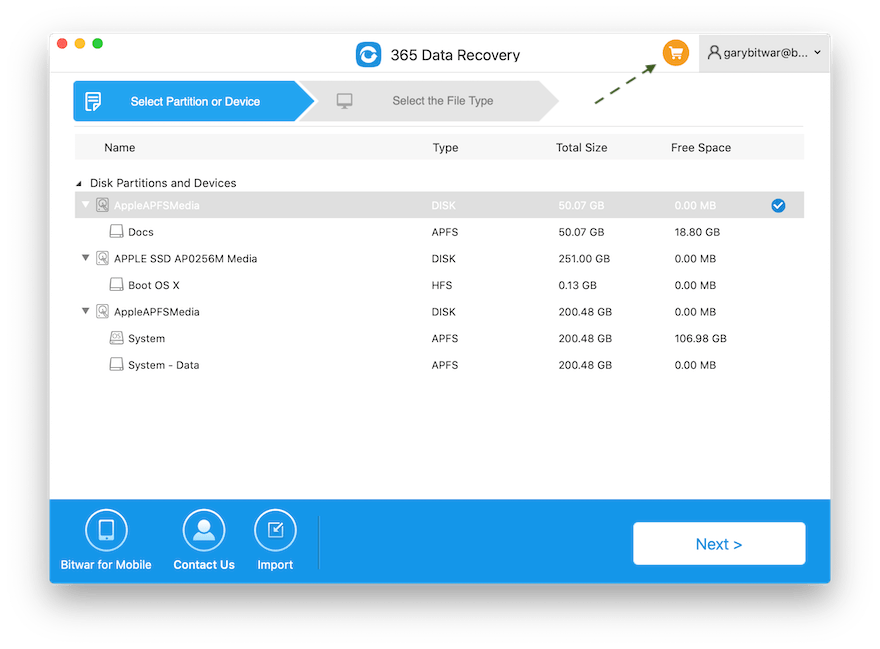The width and height of the screenshot is (880, 649).
Task: Switch to Select the File Type step
Action: [x=432, y=101]
